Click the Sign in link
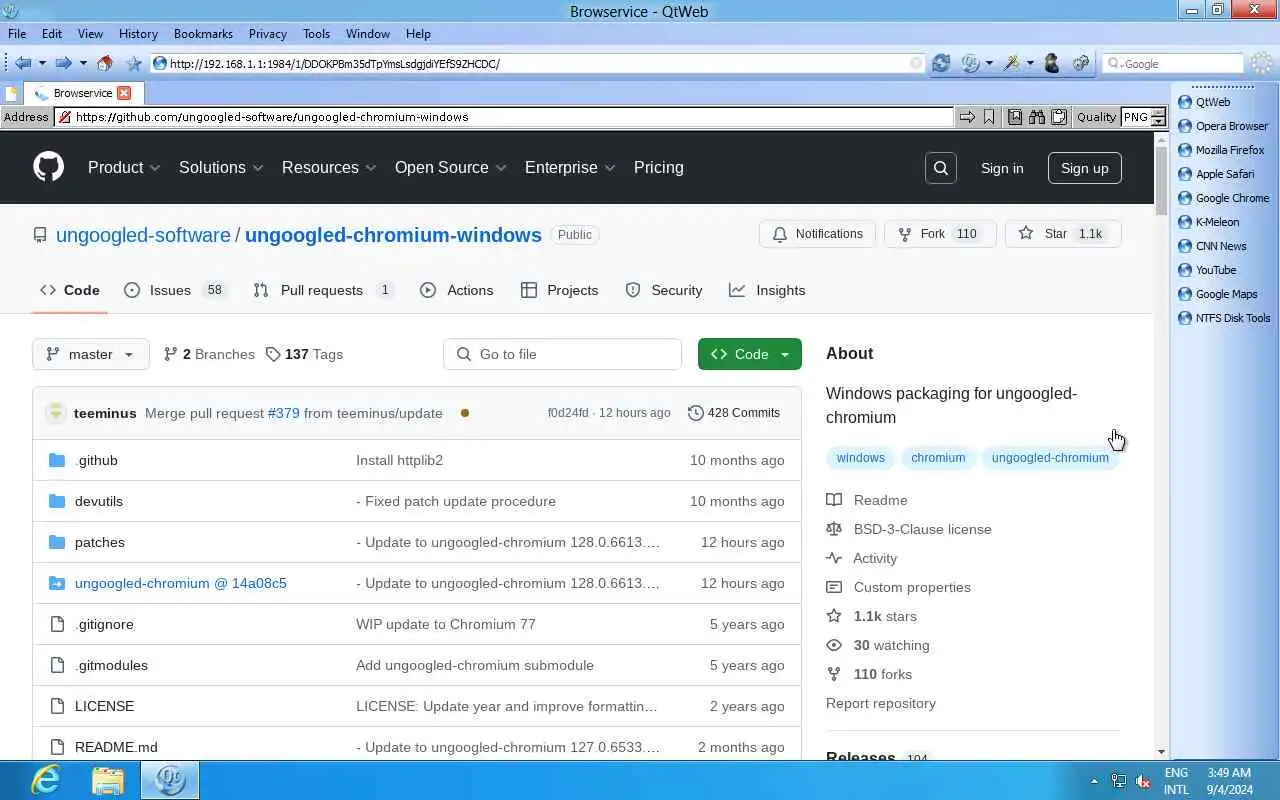 pos(1002,168)
